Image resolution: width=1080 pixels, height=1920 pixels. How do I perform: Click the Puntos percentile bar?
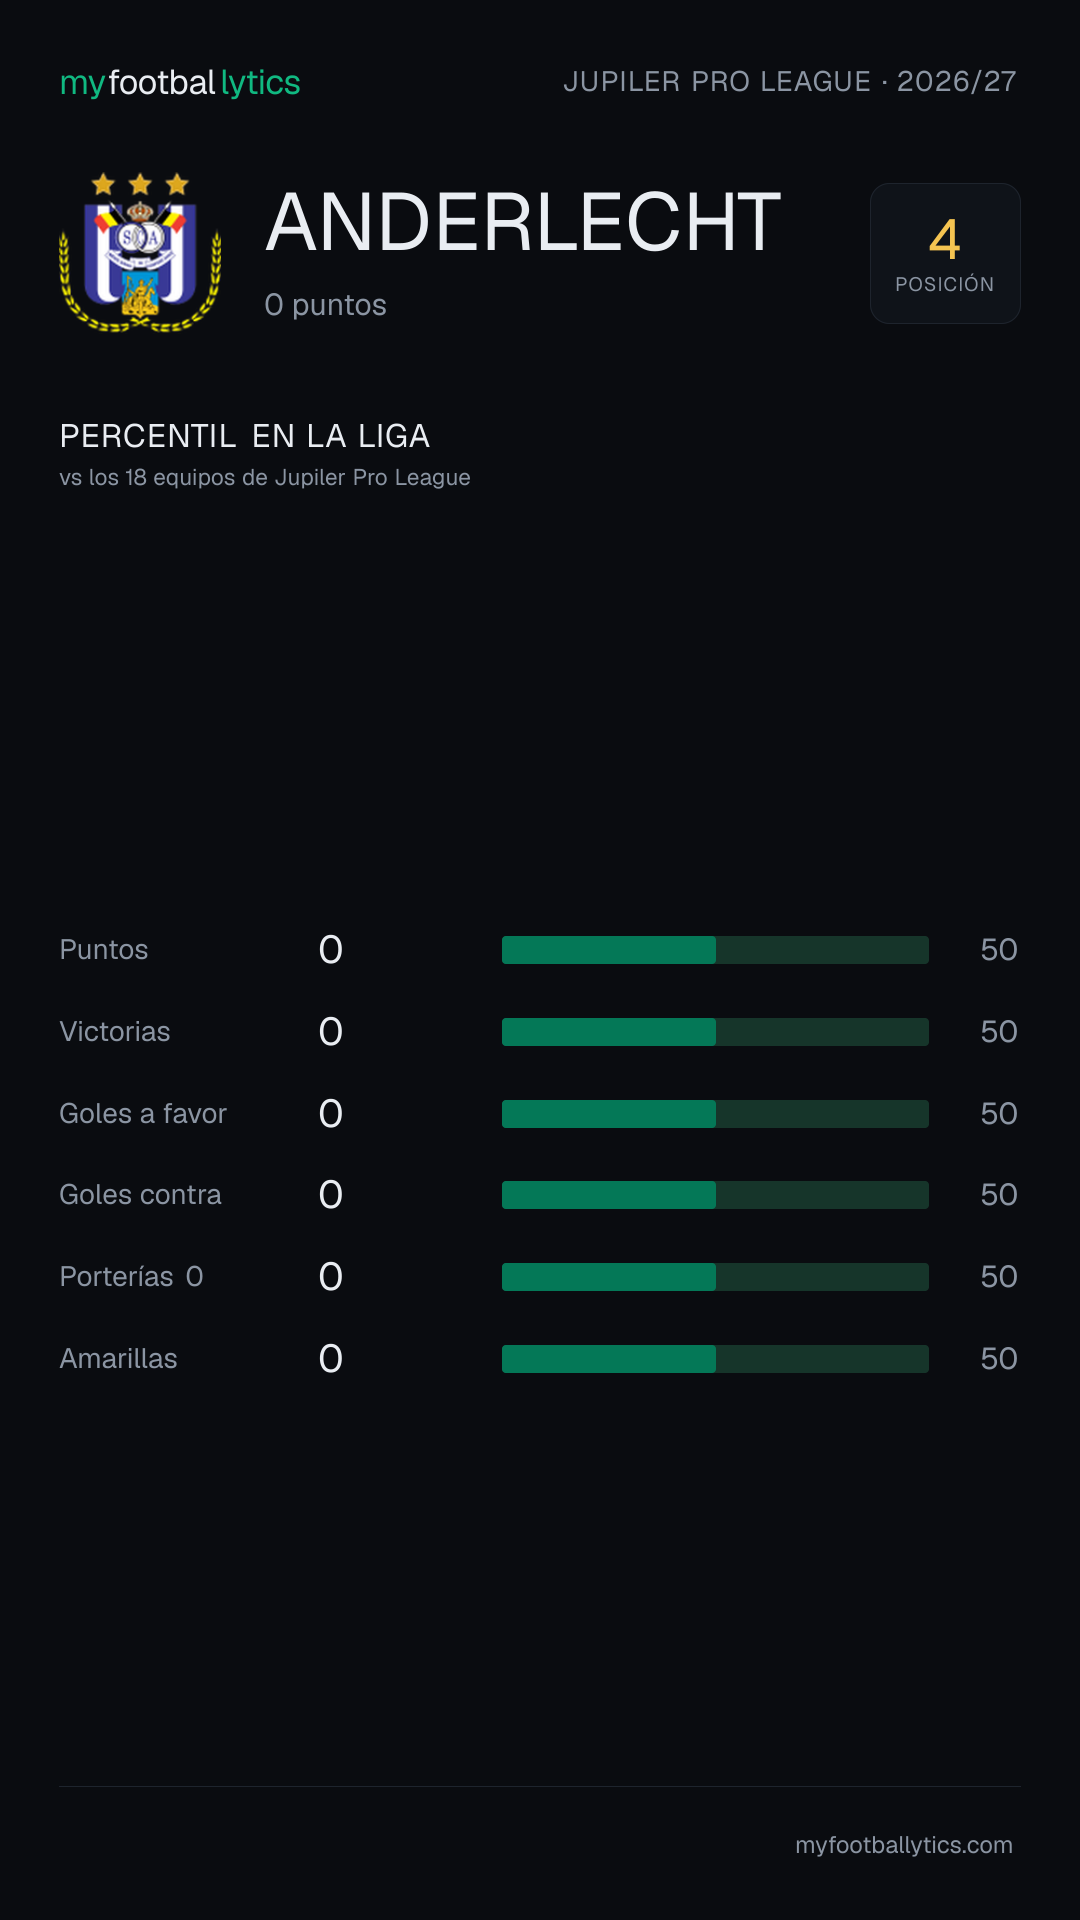(x=715, y=950)
